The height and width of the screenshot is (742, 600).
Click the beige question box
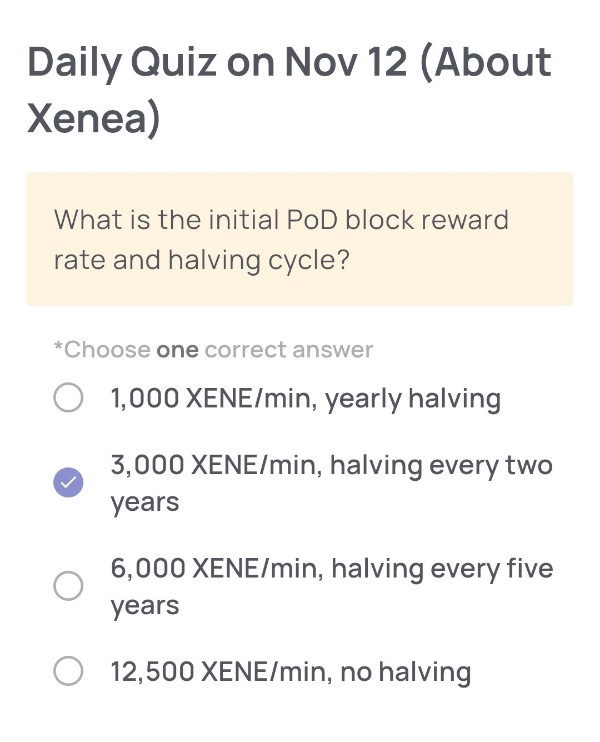299,239
